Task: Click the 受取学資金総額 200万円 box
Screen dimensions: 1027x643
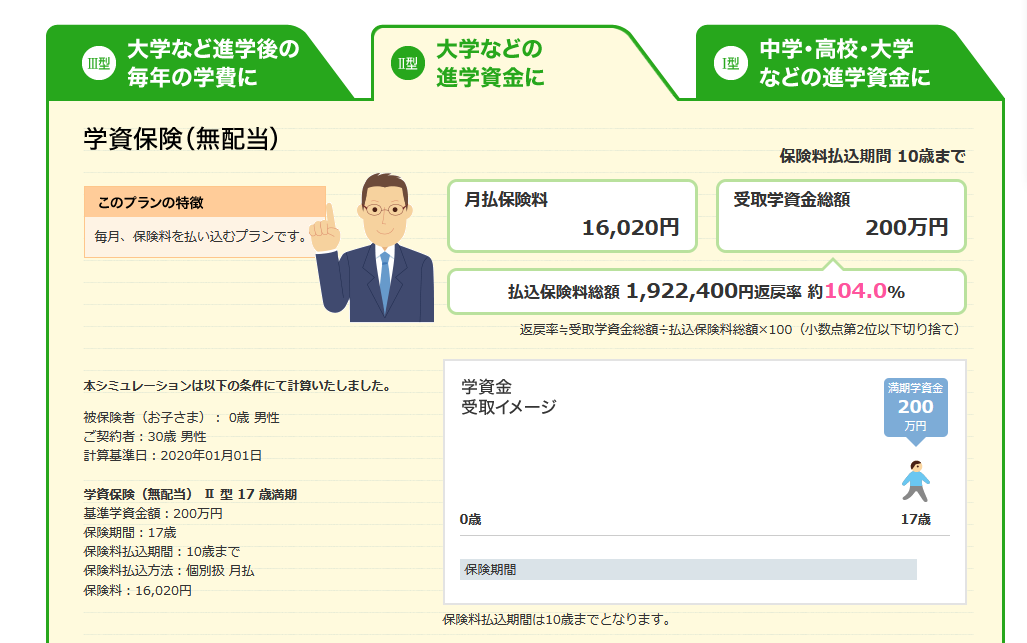Action: [x=841, y=215]
